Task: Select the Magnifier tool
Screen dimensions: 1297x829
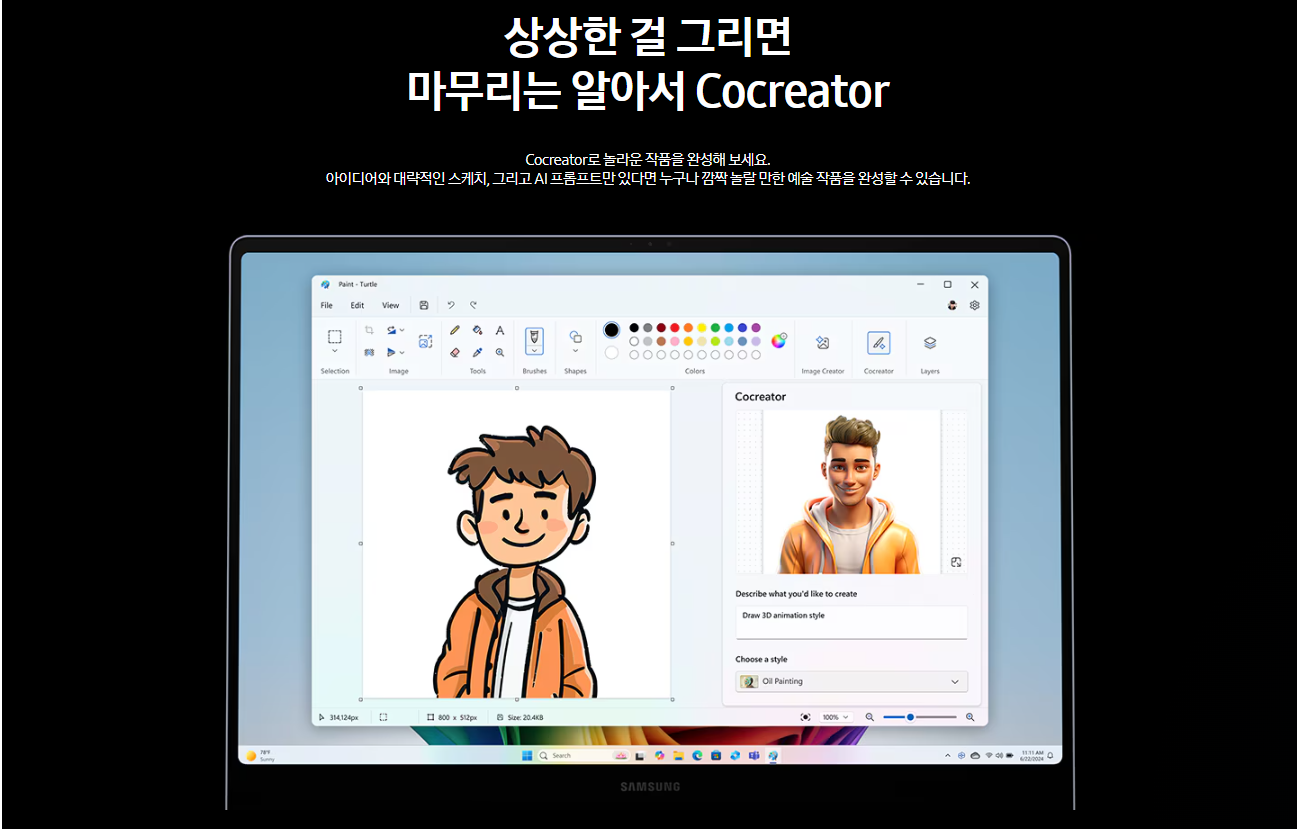Action: [x=500, y=352]
